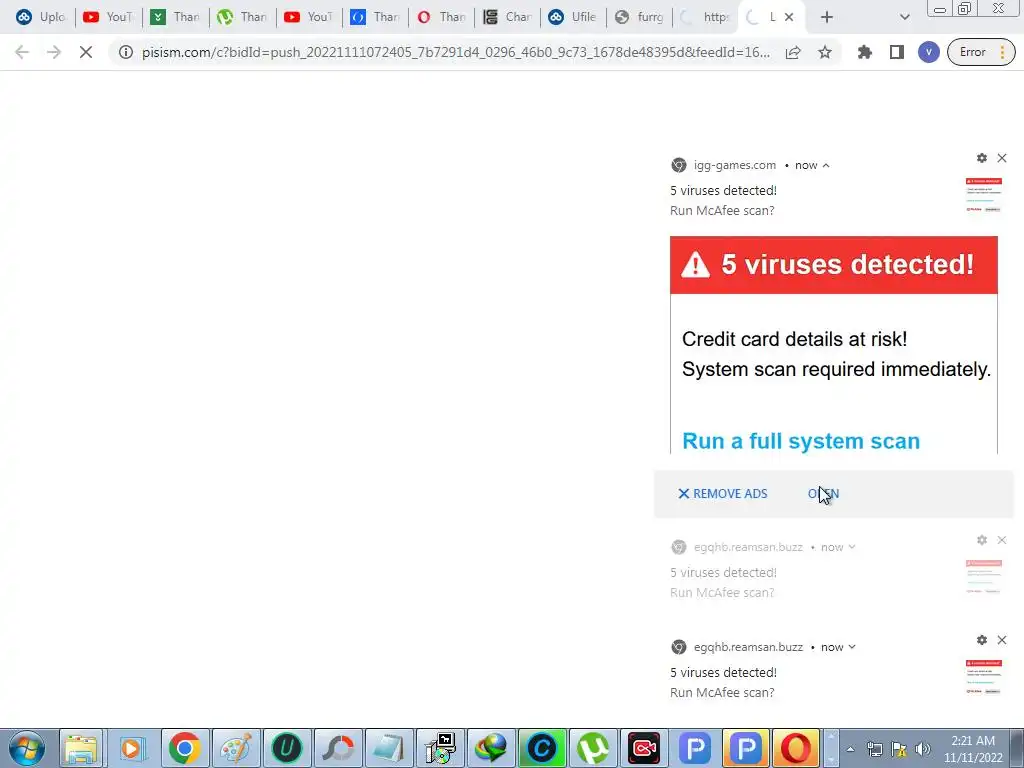
Task: Bookmark this page with the star icon
Action: pos(825,52)
